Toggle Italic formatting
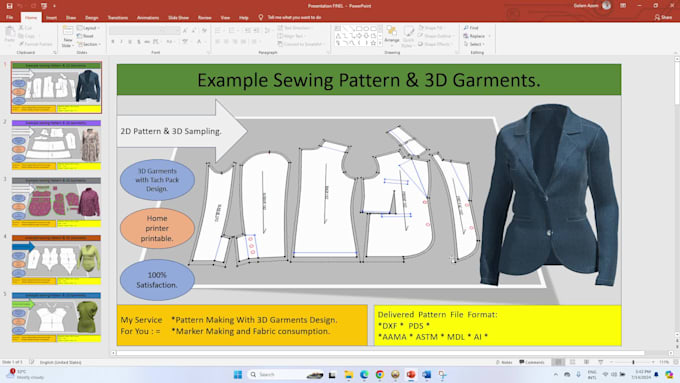680x383 pixels. (121, 42)
